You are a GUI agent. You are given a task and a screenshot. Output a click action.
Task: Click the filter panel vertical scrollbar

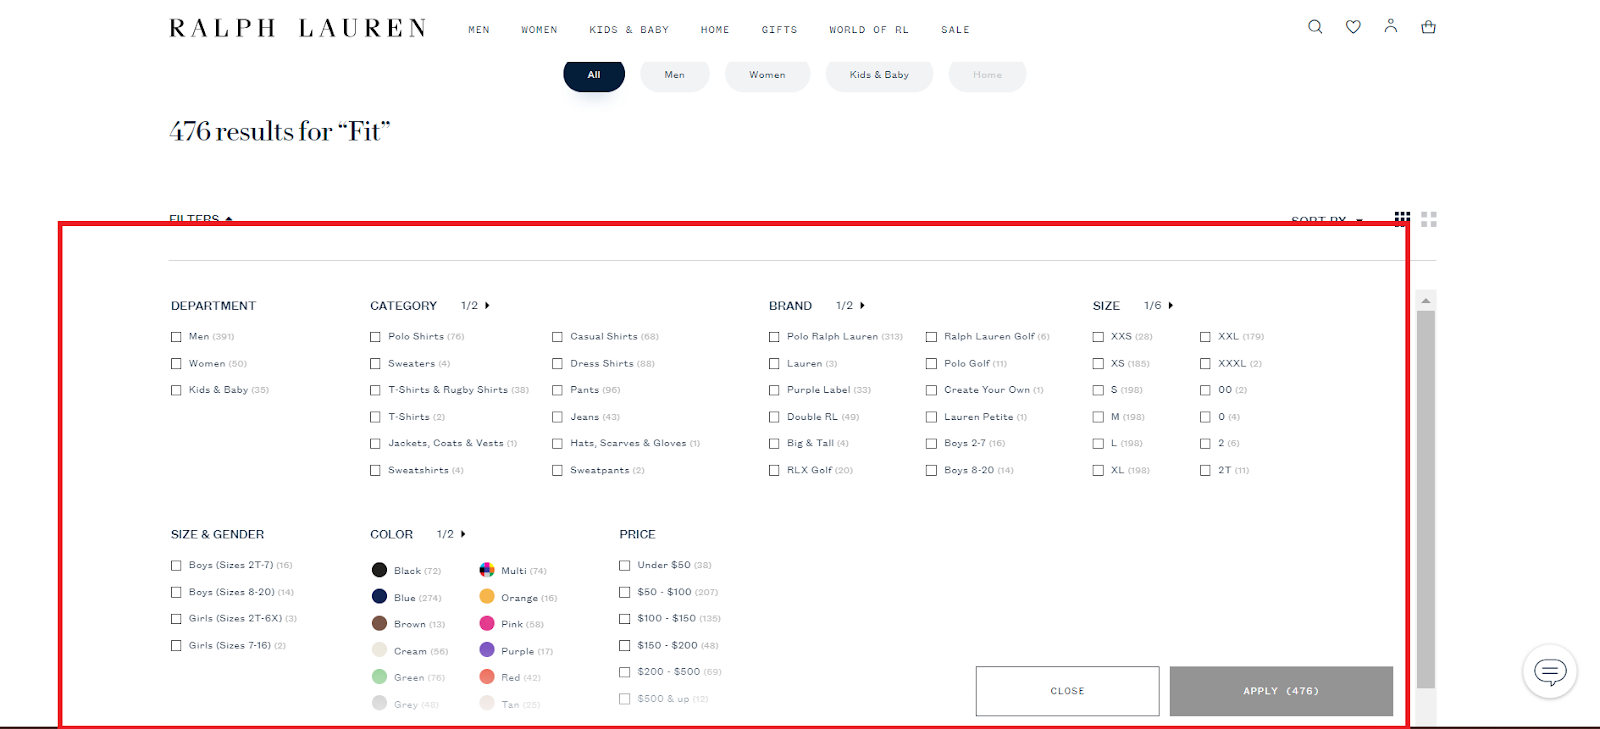[x=1426, y=500]
